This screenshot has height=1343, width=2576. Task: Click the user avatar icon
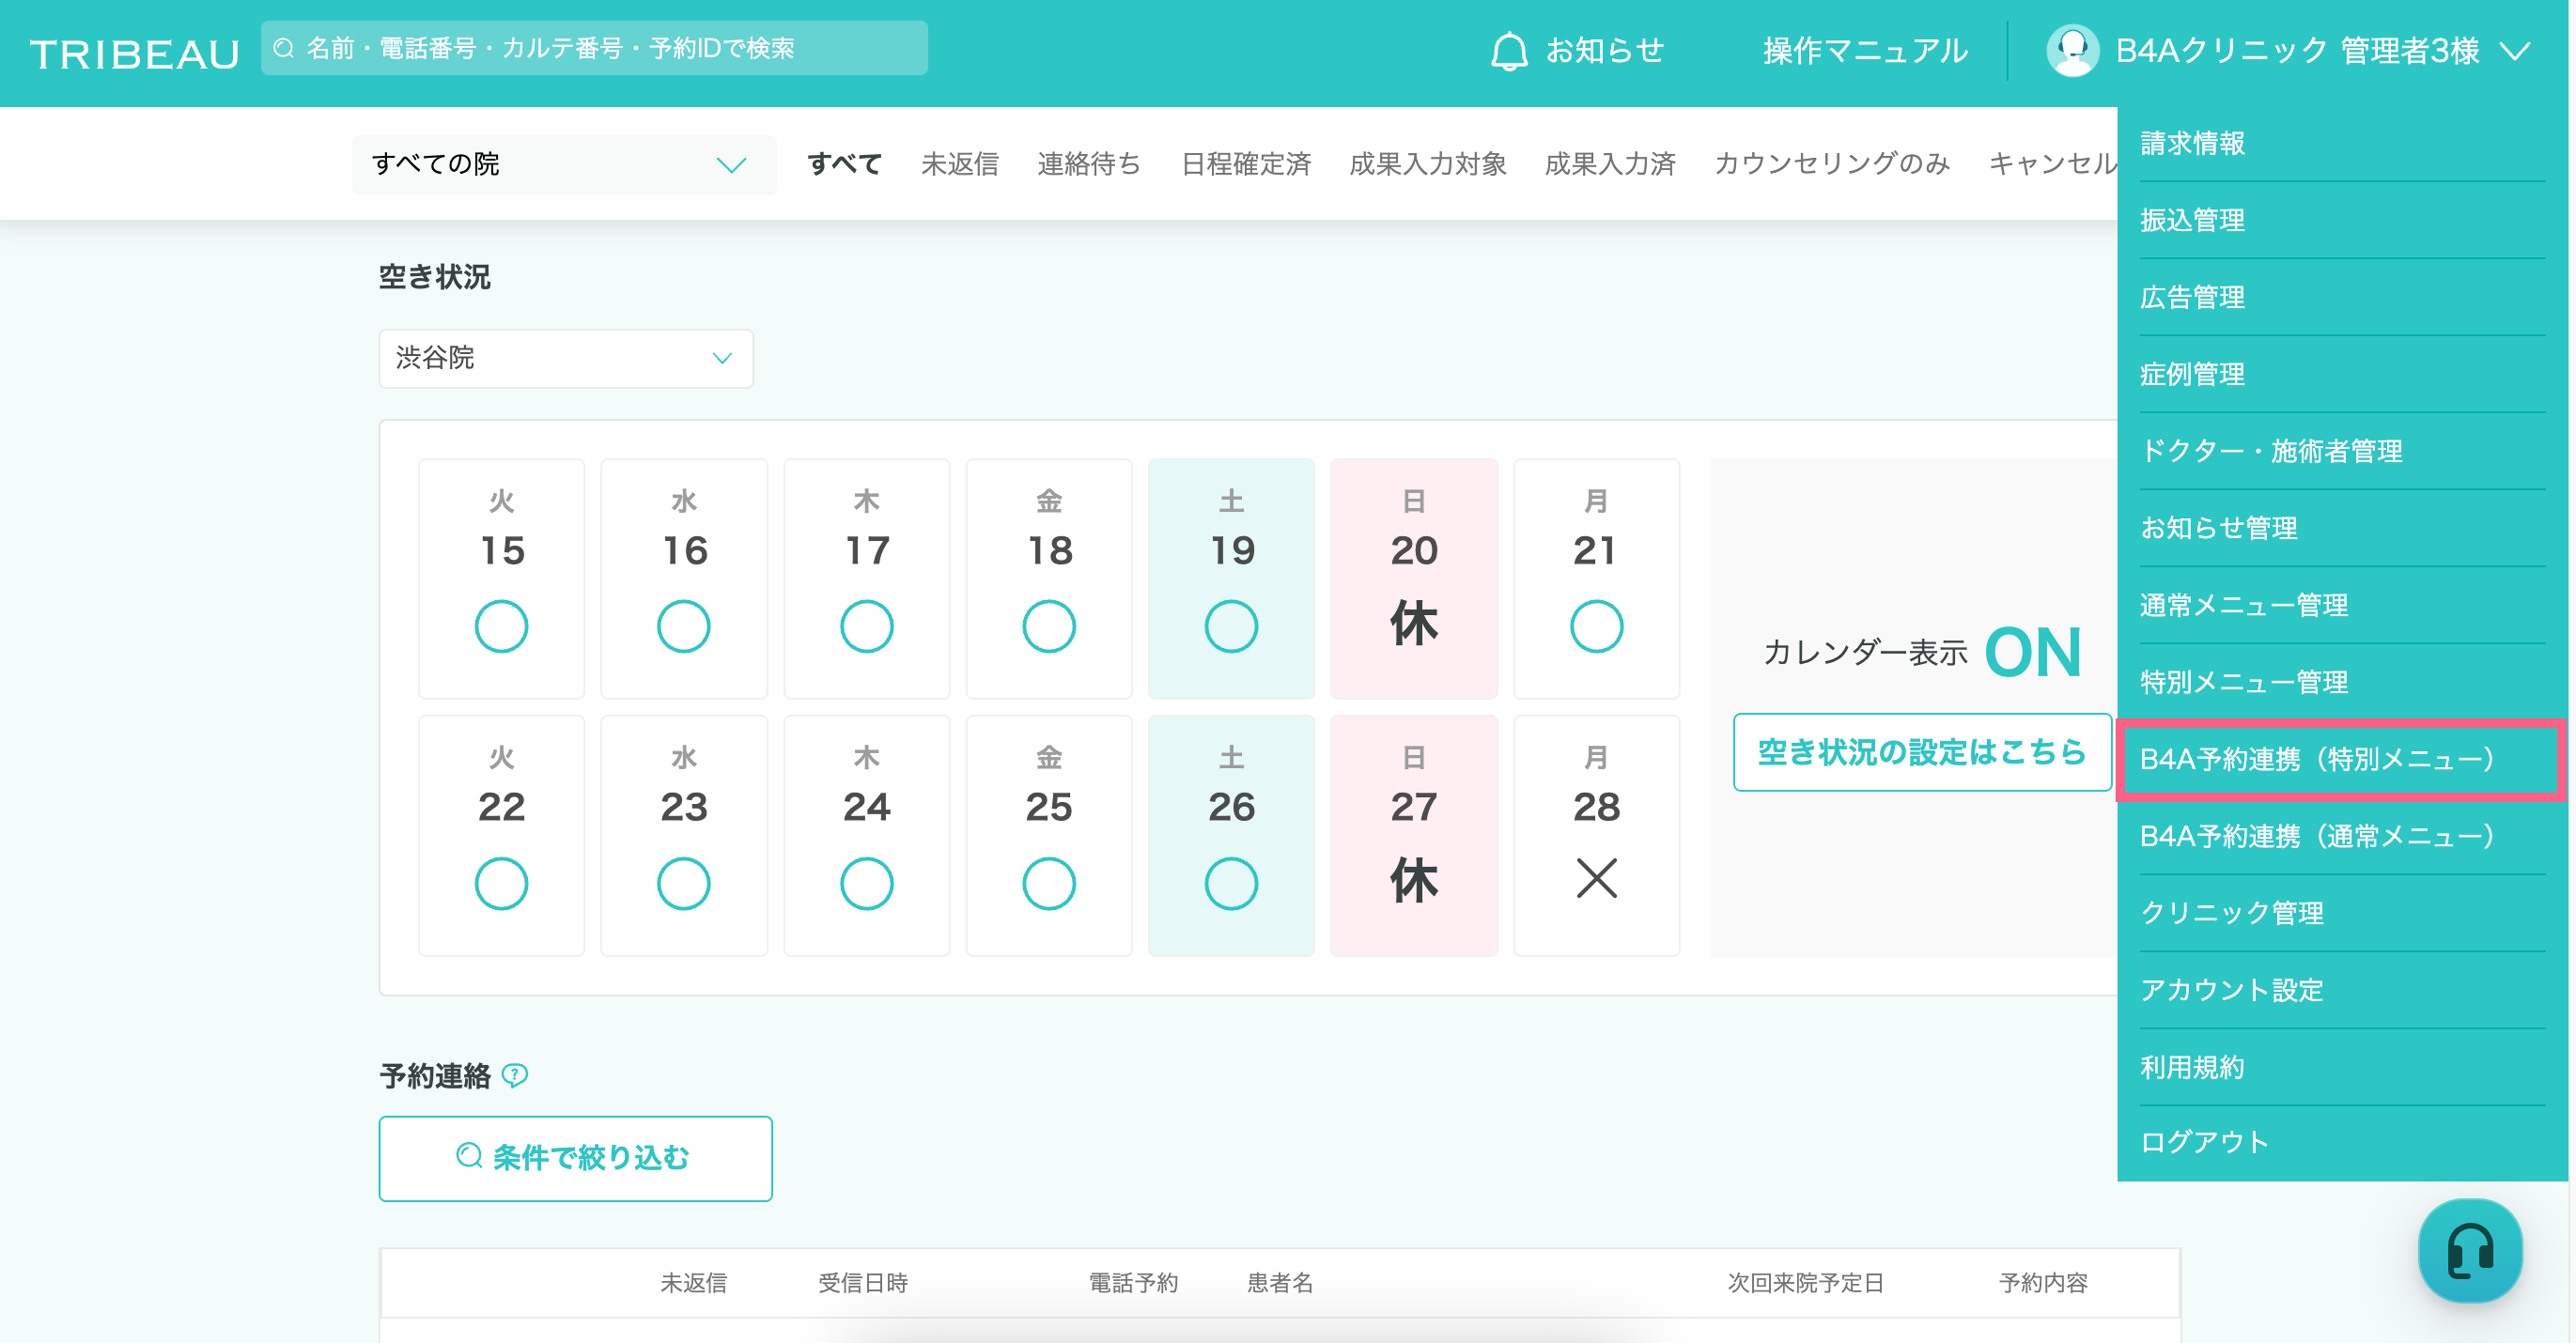coord(2072,50)
